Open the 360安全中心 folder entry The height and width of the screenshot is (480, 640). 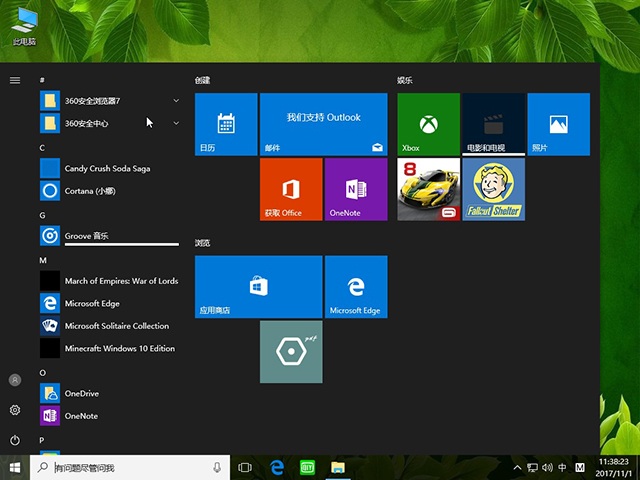pos(109,123)
